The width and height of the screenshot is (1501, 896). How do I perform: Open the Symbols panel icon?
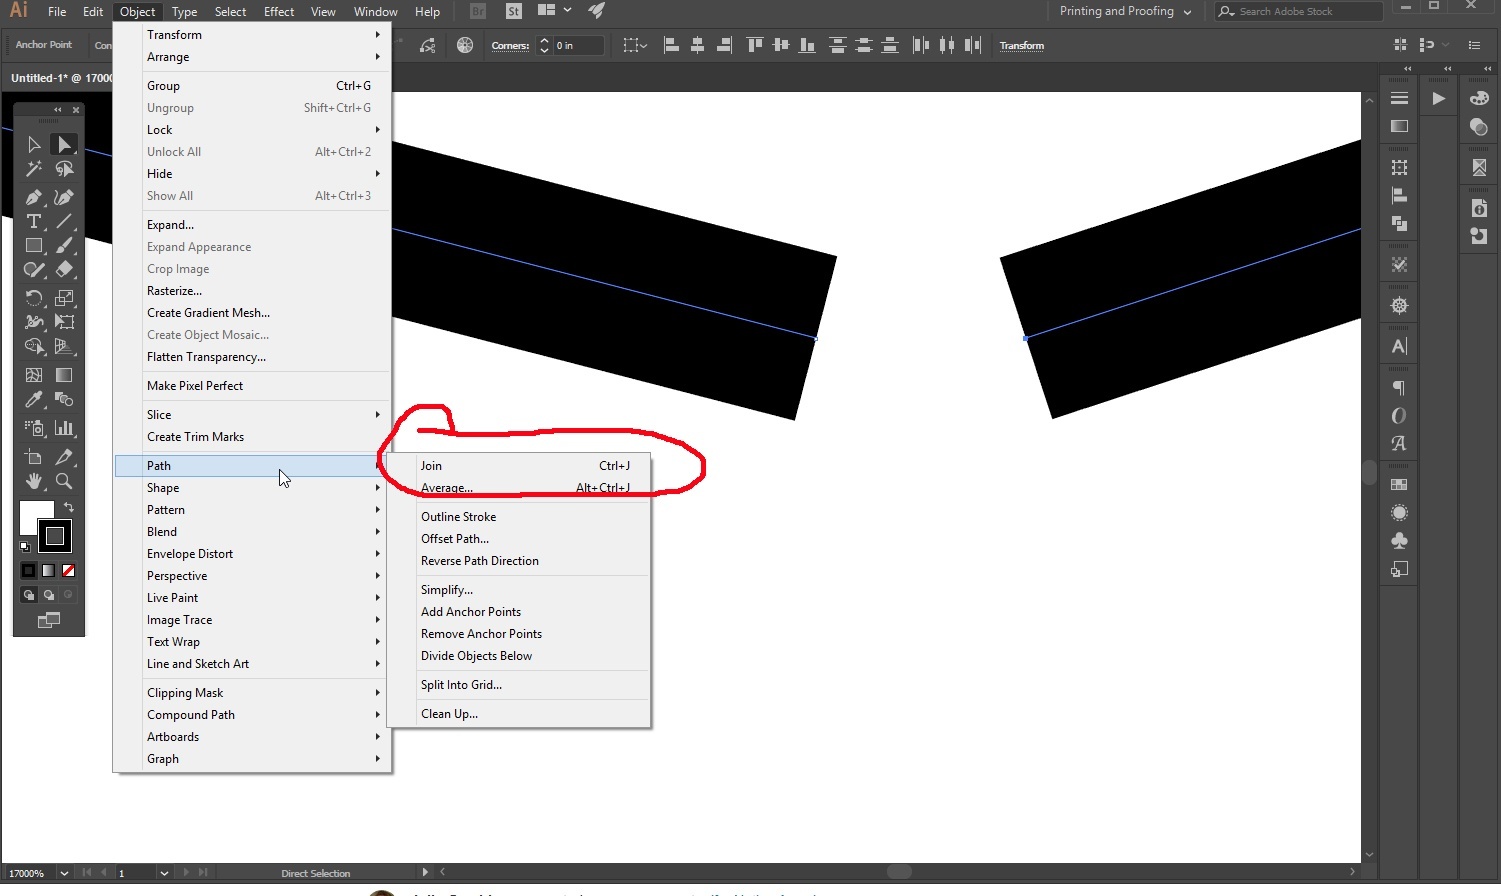[1399, 540]
